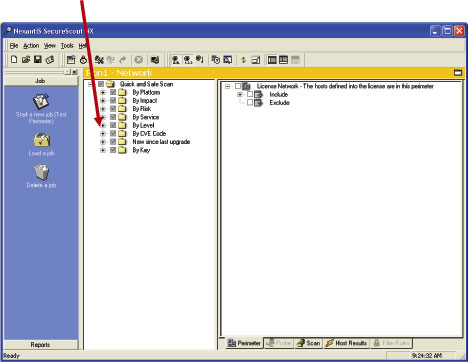The width and height of the screenshot is (468, 362).
Task: Expand the Include node
Action: coord(240,95)
